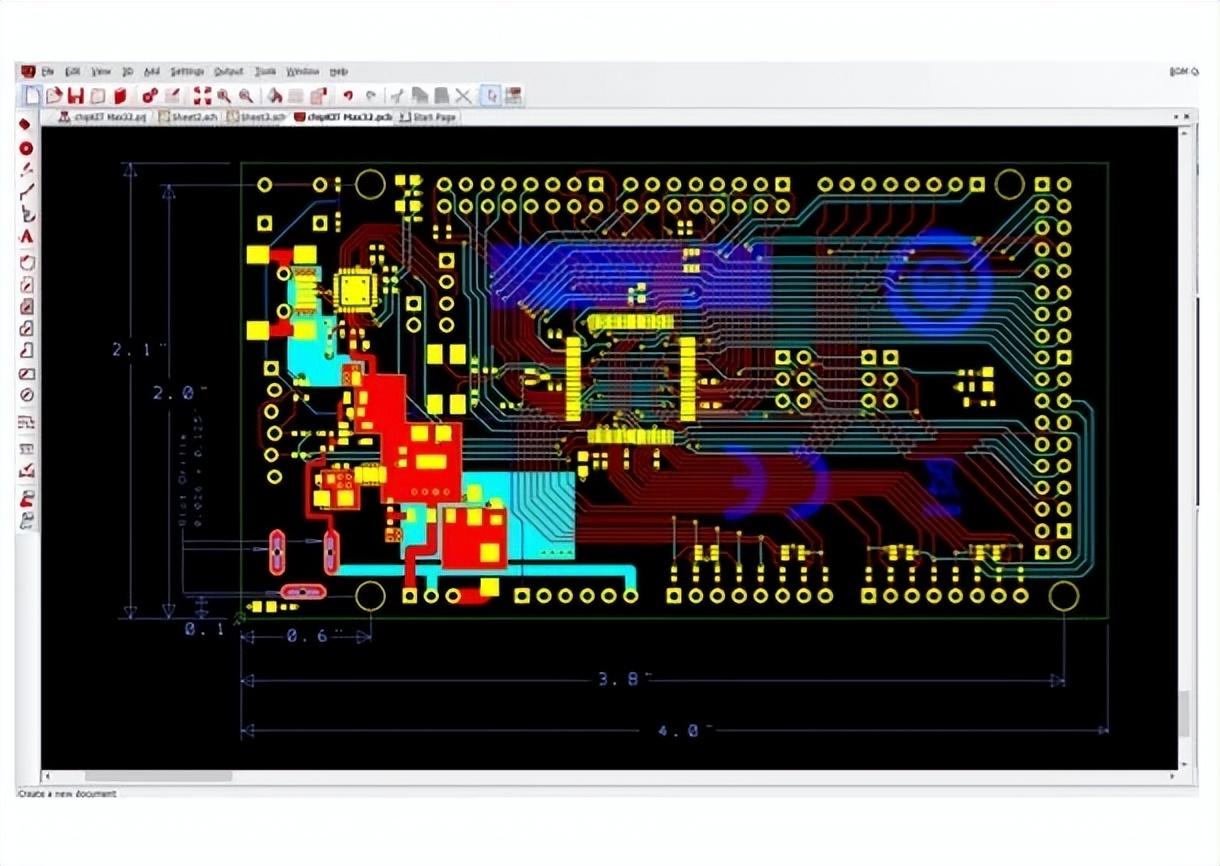
Task: Click the application logo in the menu bar
Action: point(28,71)
